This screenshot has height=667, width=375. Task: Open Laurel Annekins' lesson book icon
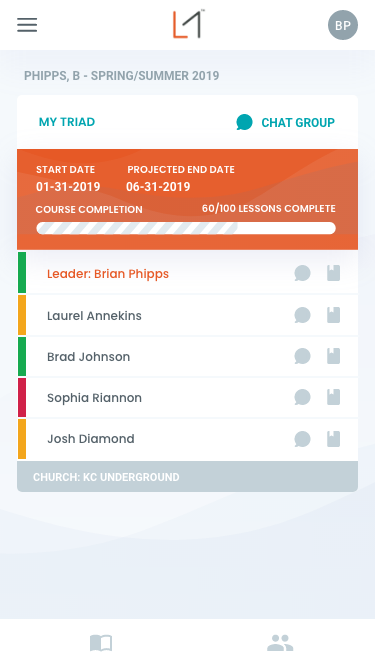click(333, 316)
